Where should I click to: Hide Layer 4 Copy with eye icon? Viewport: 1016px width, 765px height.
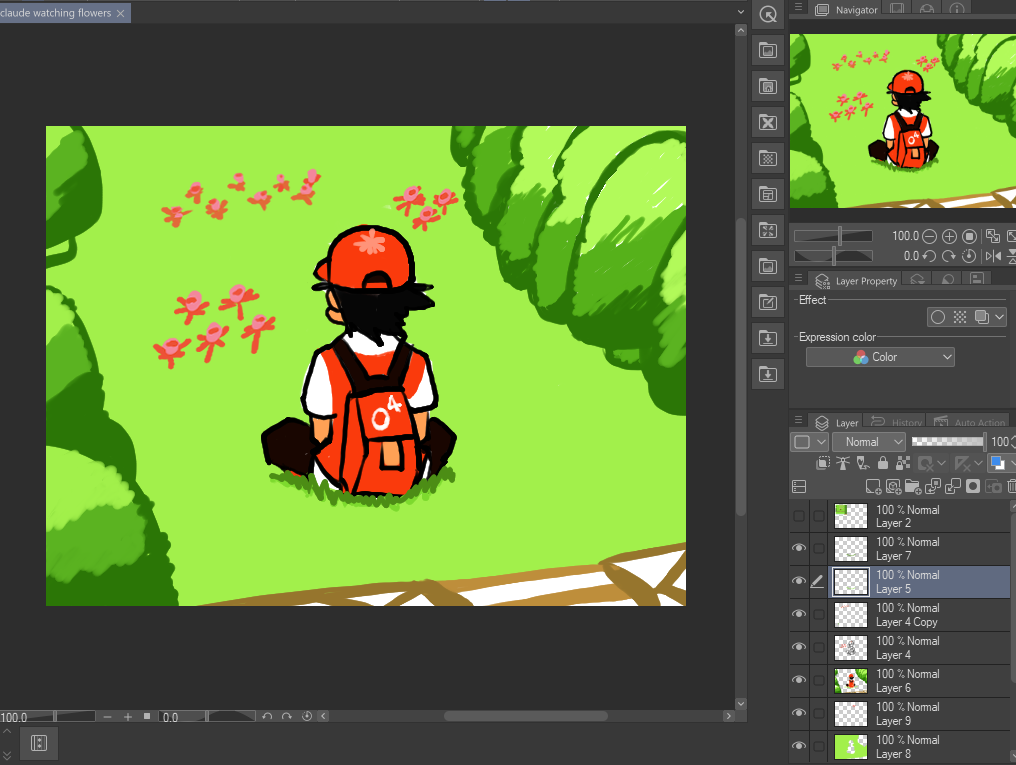coord(799,614)
